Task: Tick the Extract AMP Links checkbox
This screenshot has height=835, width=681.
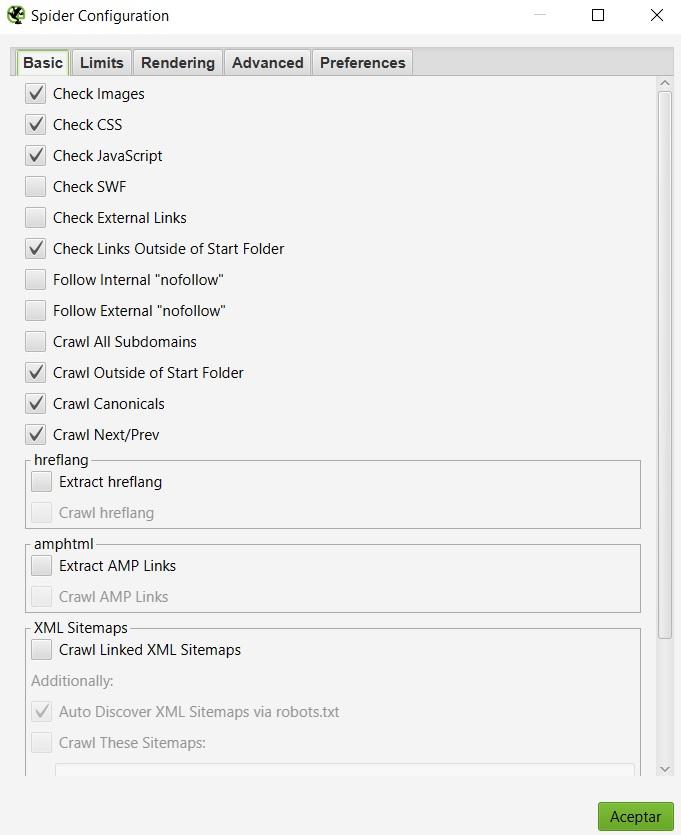Action: pyautogui.click(x=42, y=566)
